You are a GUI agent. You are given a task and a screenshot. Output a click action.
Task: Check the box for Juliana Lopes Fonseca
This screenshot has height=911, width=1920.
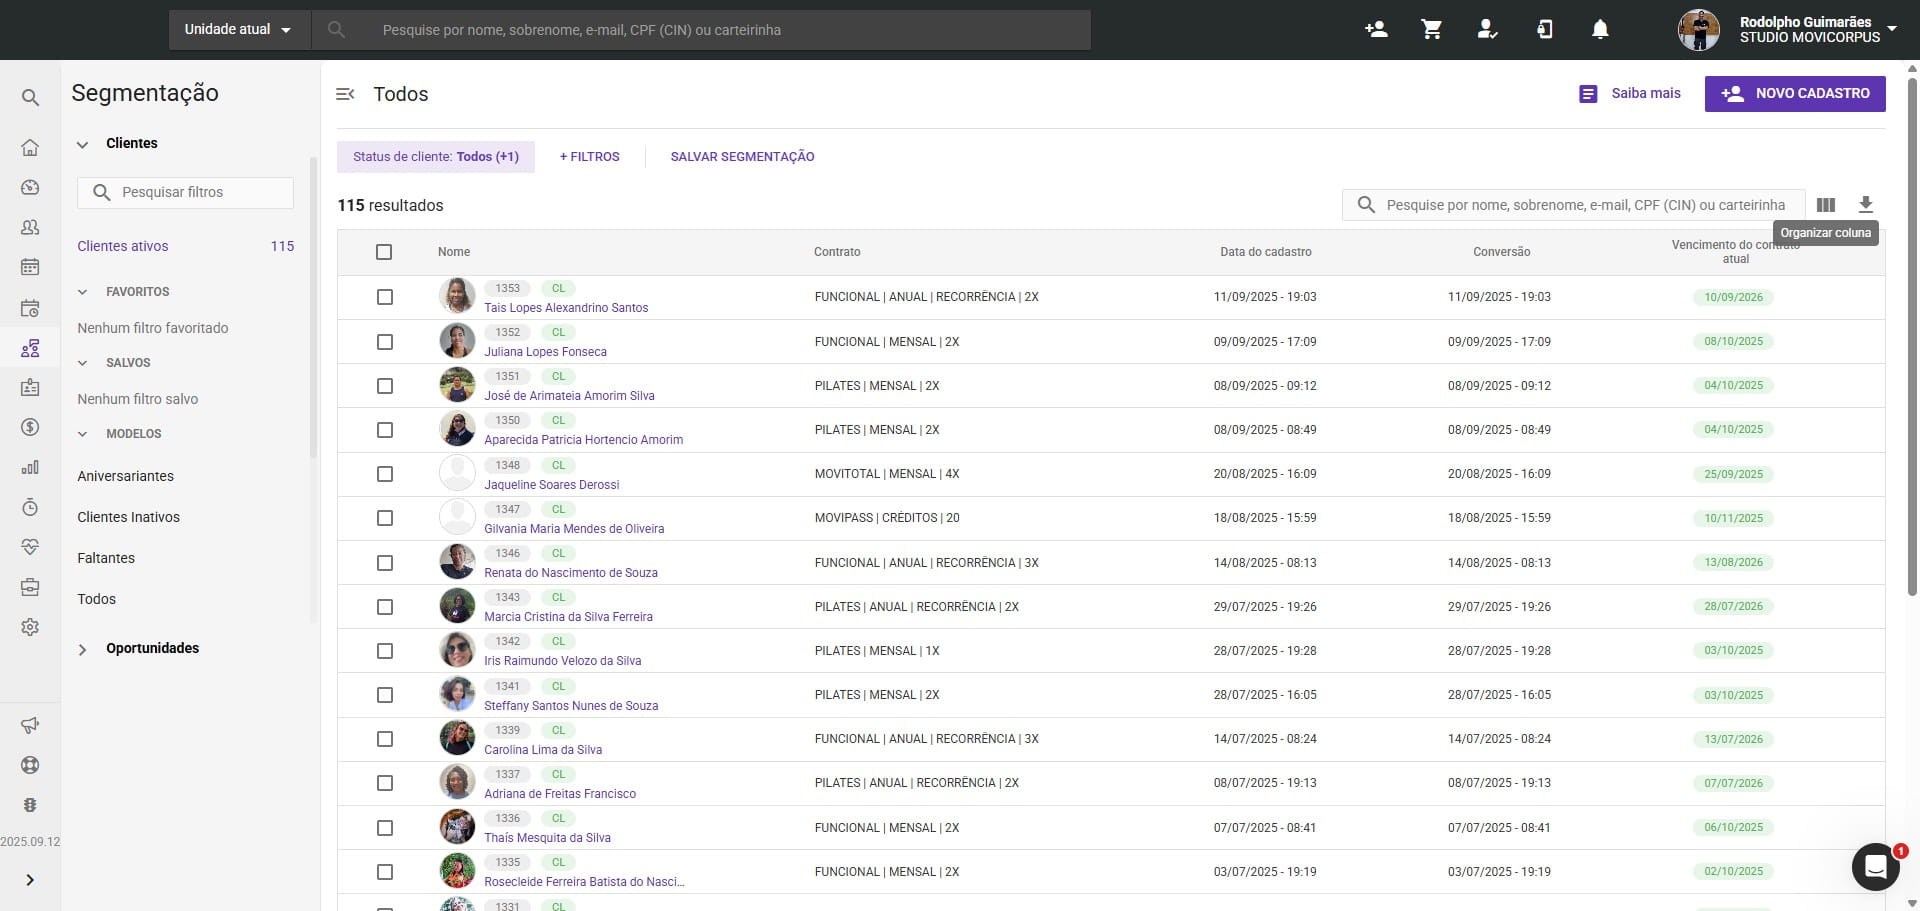385,342
